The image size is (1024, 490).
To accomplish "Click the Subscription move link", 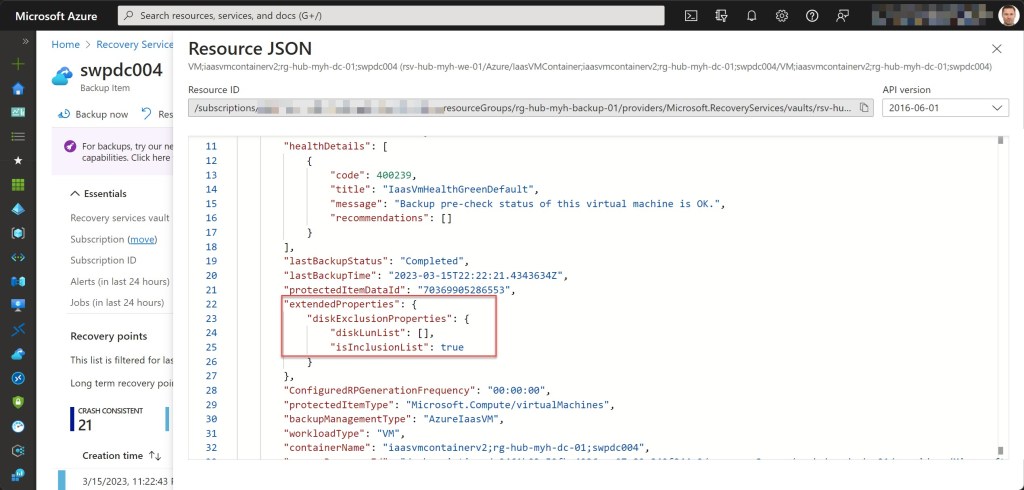I will click(141, 240).
